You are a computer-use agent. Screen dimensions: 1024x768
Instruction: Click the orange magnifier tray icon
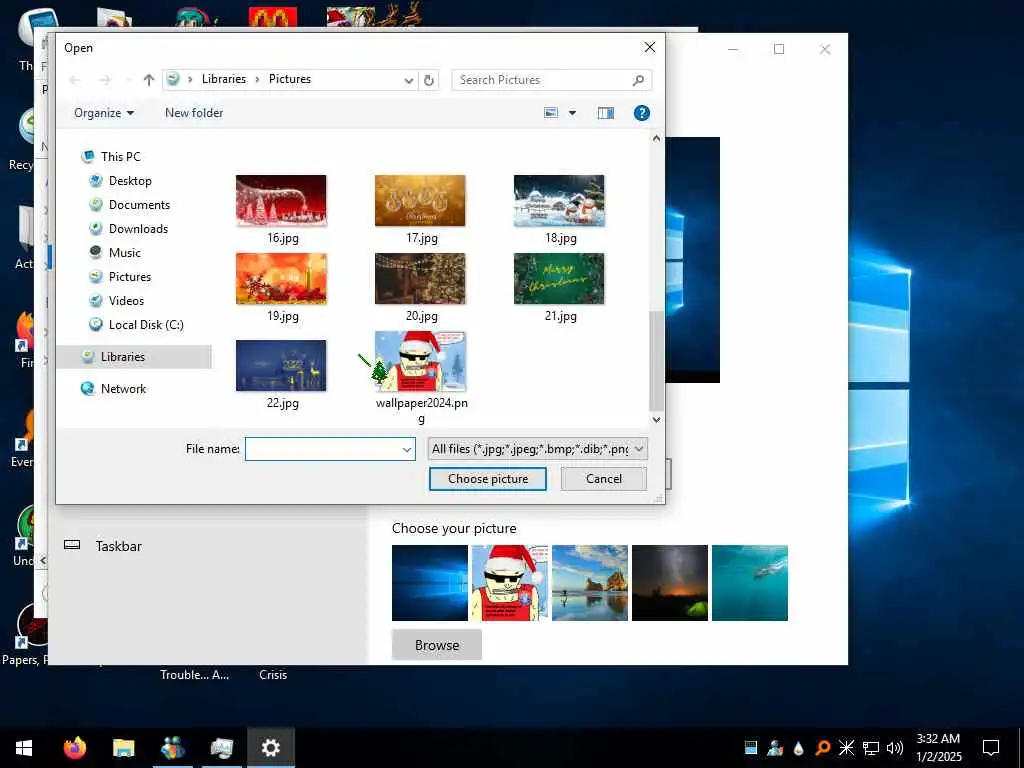click(823, 748)
